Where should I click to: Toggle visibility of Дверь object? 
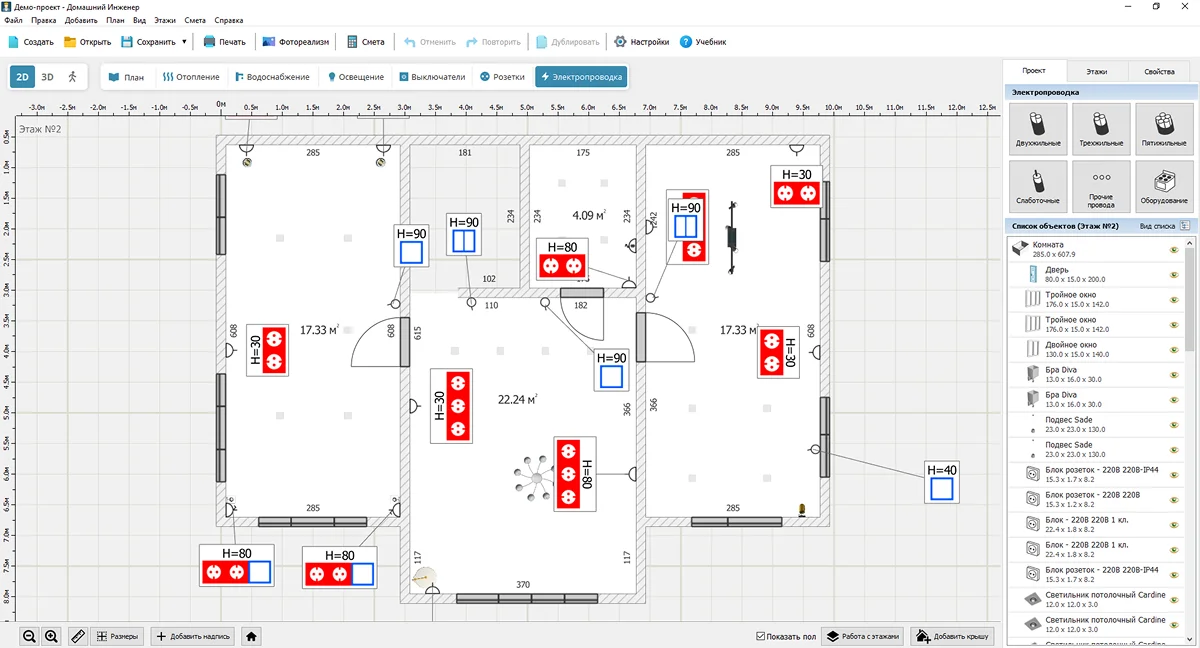pyautogui.click(x=1173, y=275)
